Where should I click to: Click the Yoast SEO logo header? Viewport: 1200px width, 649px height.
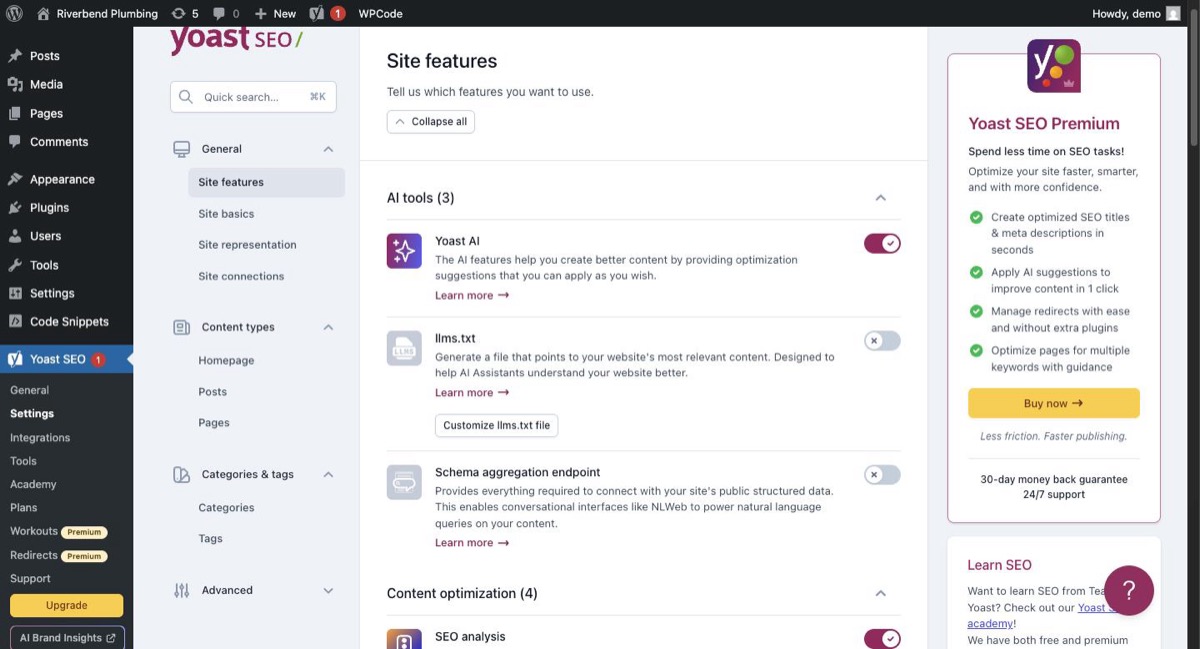pyautogui.click(x=236, y=40)
